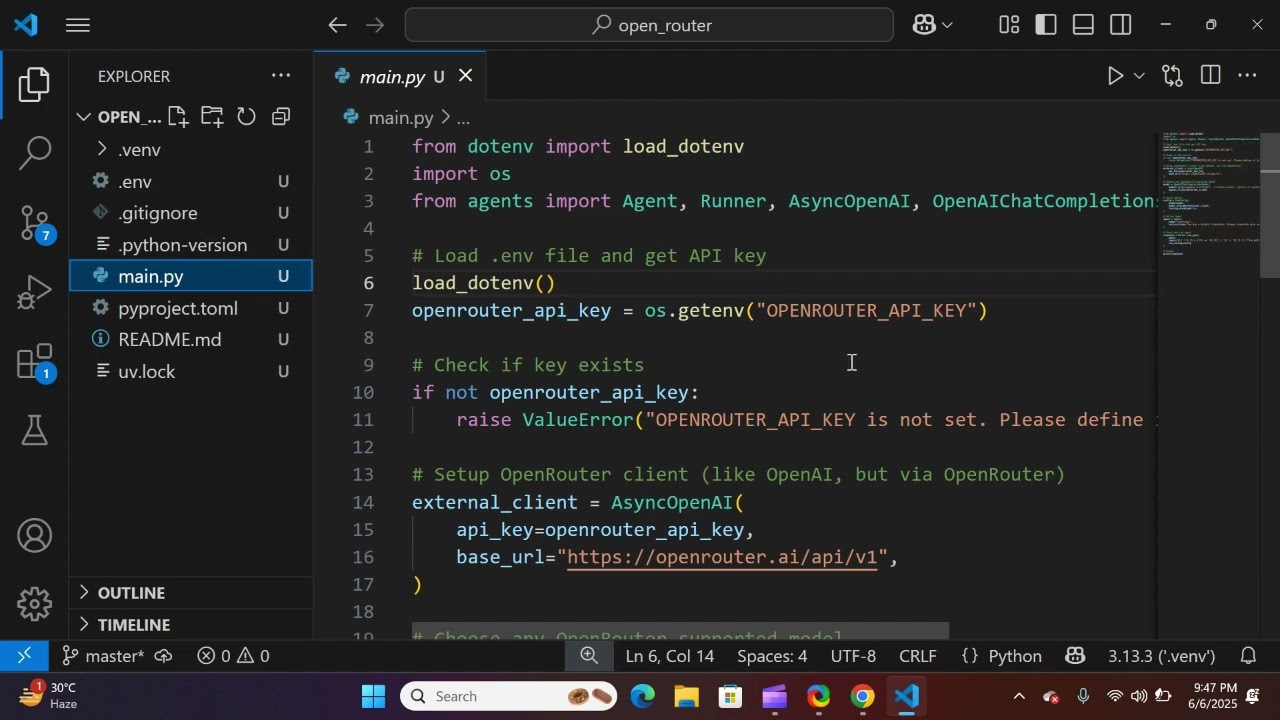
Task: Open the Accounts menu icon
Action: coord(34,536)
